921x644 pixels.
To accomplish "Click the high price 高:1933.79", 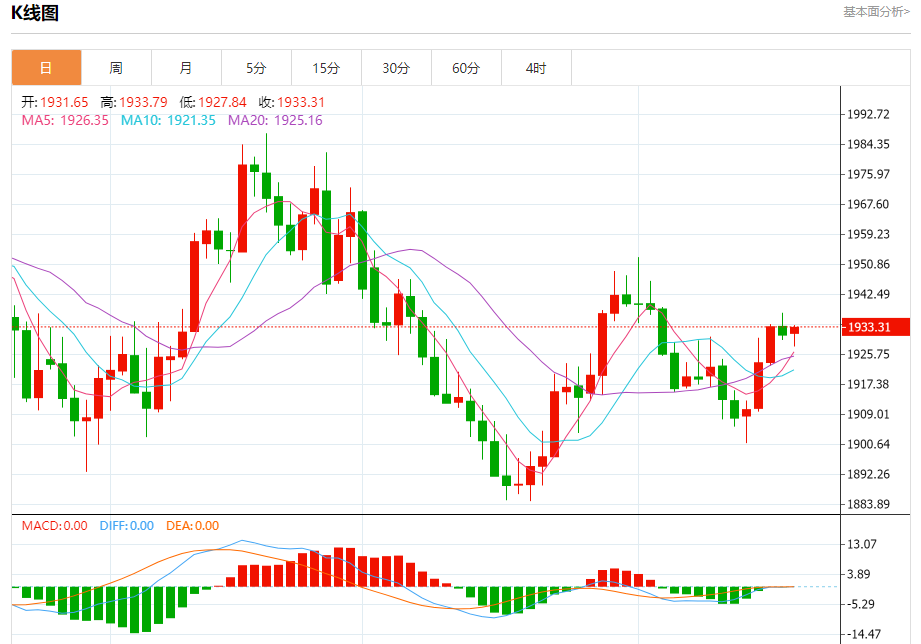I will (x=134, y=102).
